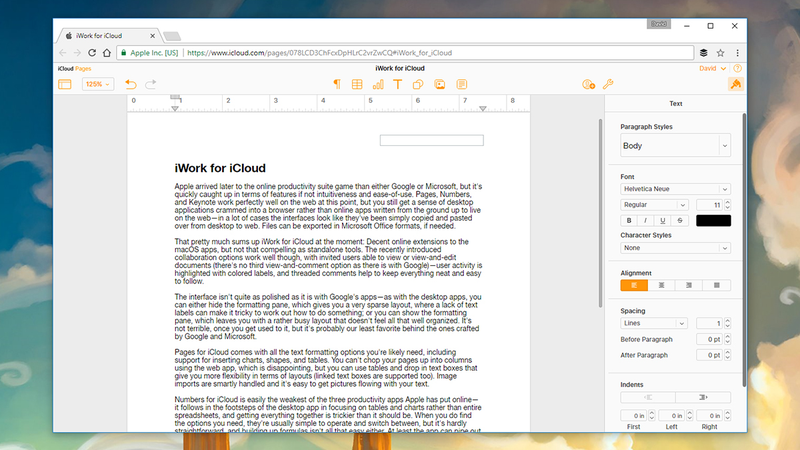Viewport: 800px width, 450px height.
Task: Apply Strikethrough to the text
Action: point(680,220)
